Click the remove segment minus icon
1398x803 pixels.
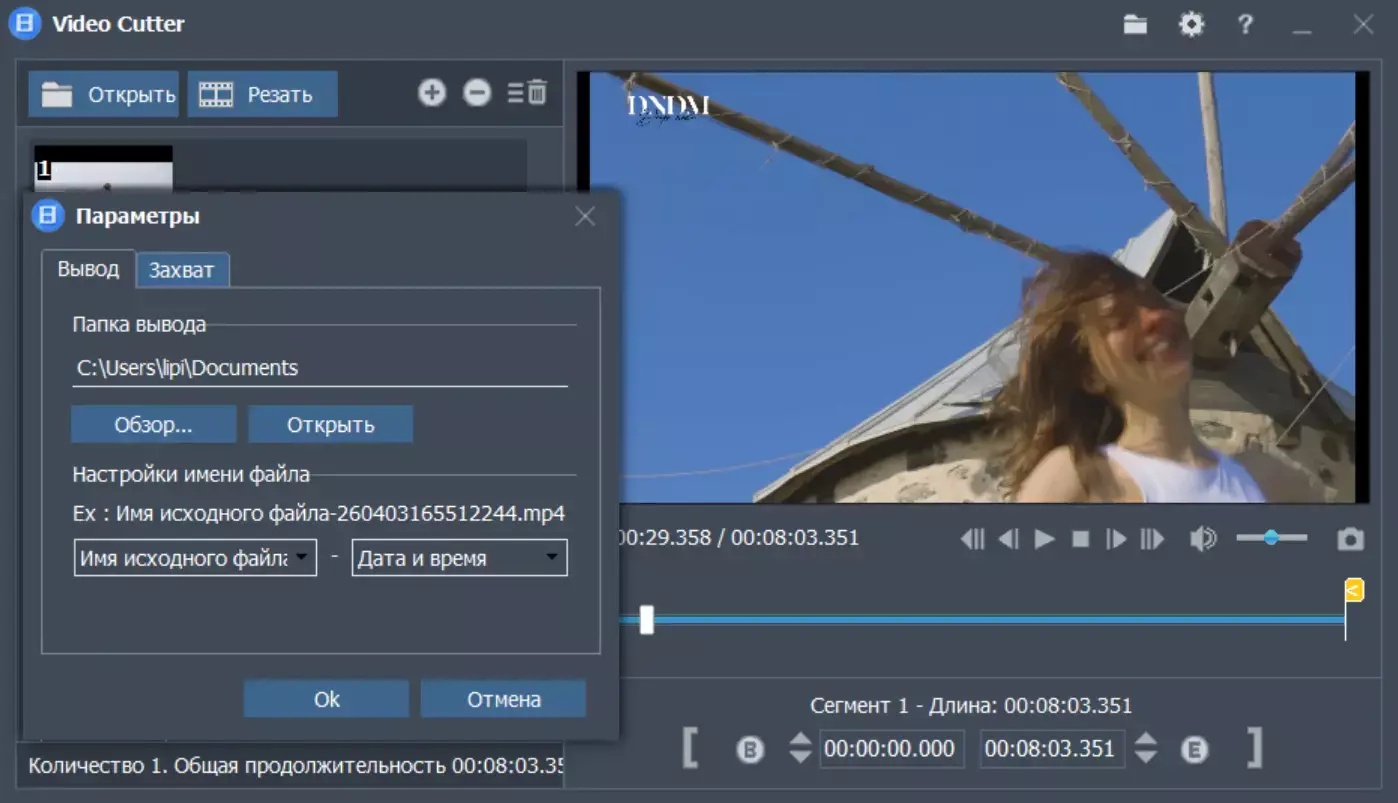[477, 93]
